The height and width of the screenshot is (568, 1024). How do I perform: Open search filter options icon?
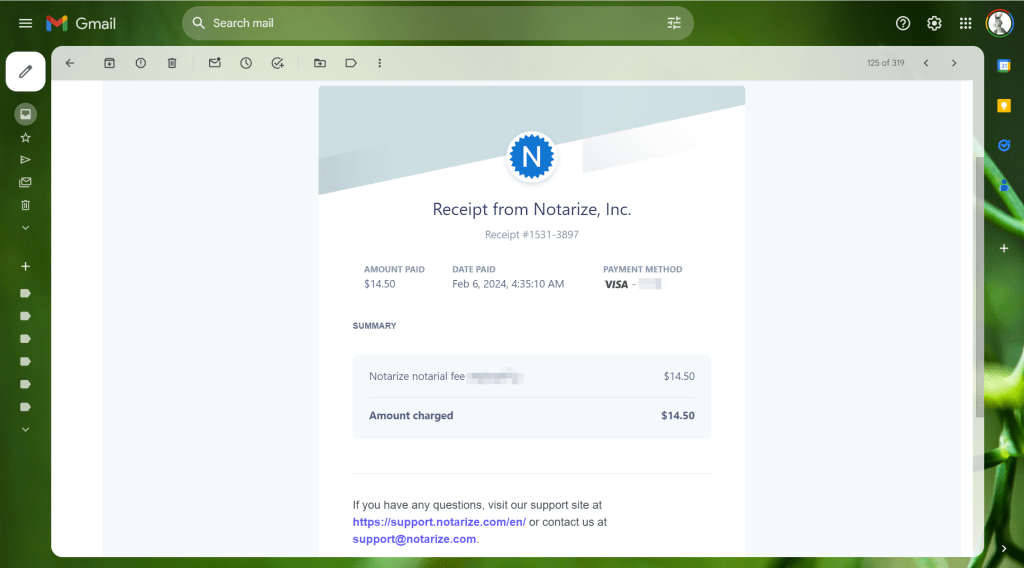674,23
